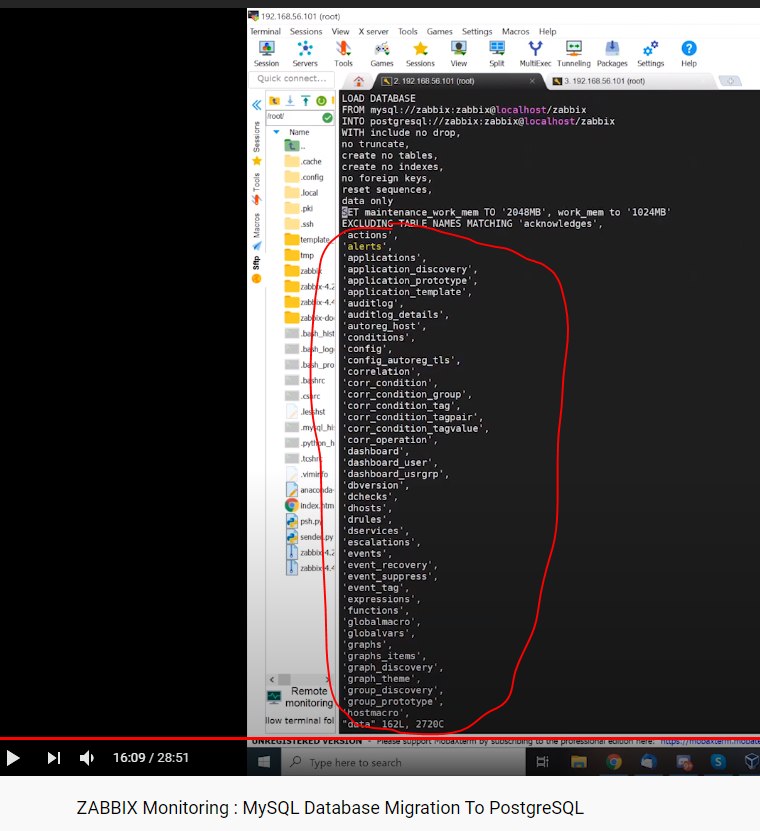Click the Windows Start button

tap(263, 762)
